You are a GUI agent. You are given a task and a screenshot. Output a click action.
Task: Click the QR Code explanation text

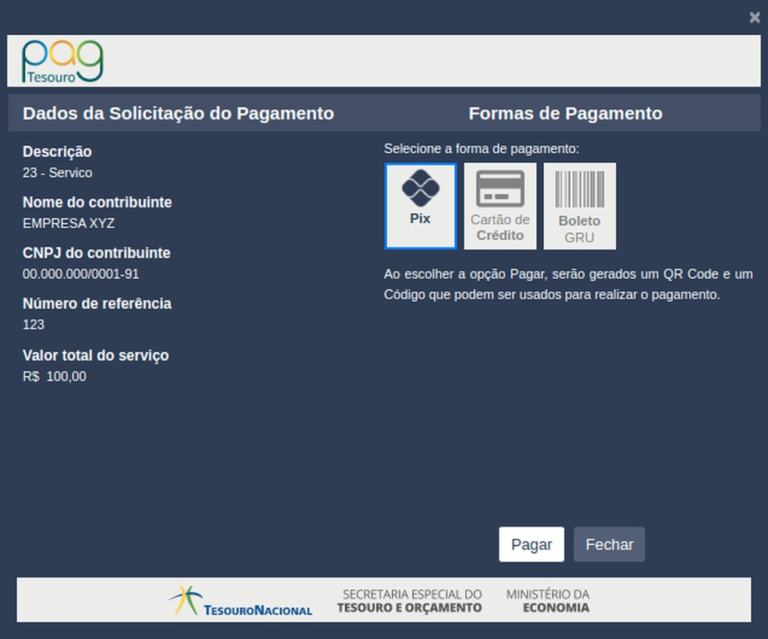point(567,285)
